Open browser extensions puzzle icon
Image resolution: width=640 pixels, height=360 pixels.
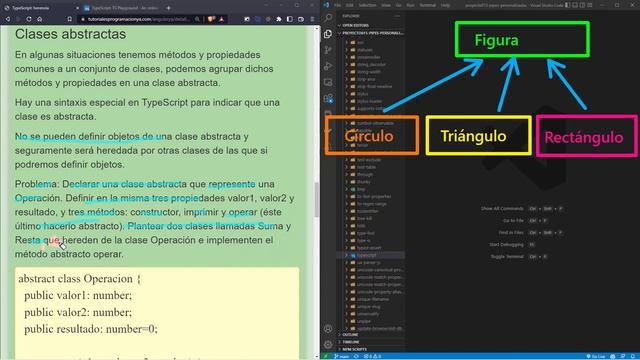tap(279, 19)
